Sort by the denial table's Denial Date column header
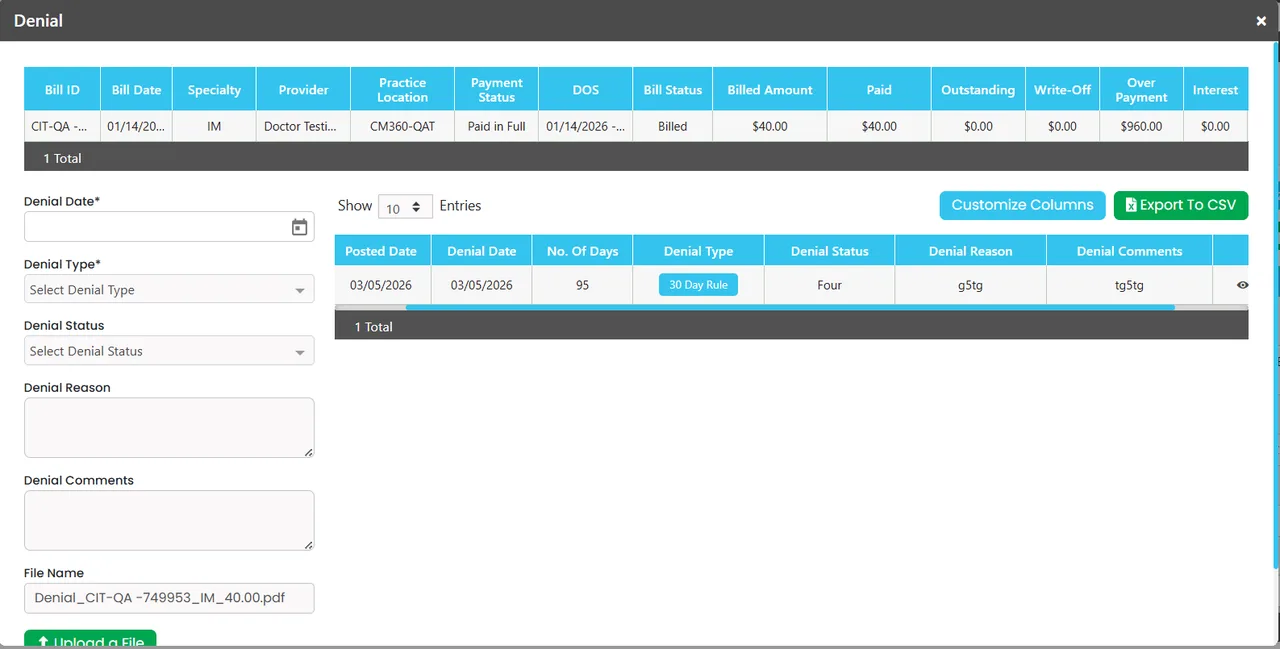The height and width of the screenshot is (649, 1280). coord(482,251)
